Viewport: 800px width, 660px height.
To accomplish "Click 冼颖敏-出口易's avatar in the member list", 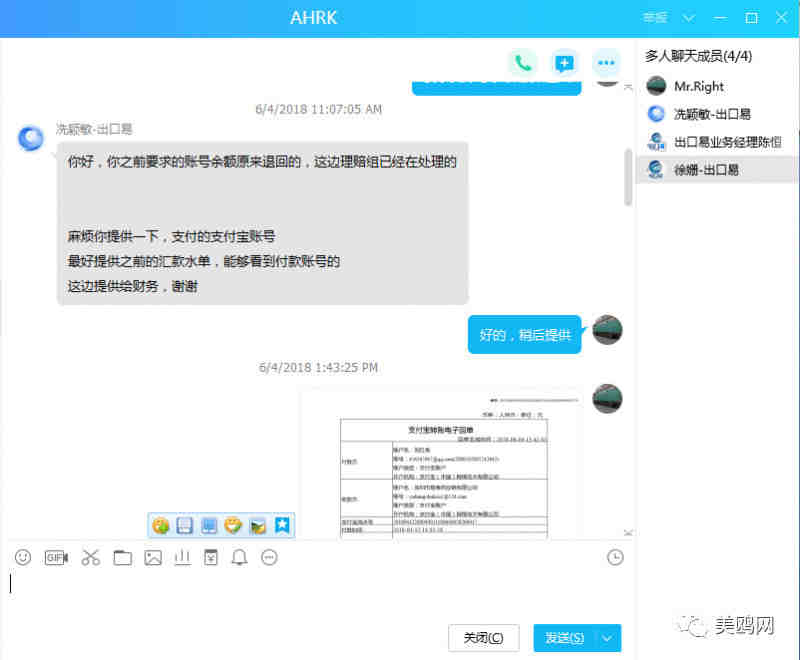I will point(656,113).
